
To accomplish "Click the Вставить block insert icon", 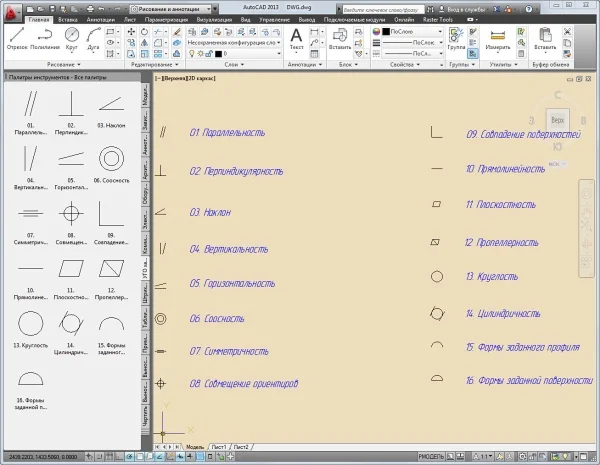I will pos(340,39).
